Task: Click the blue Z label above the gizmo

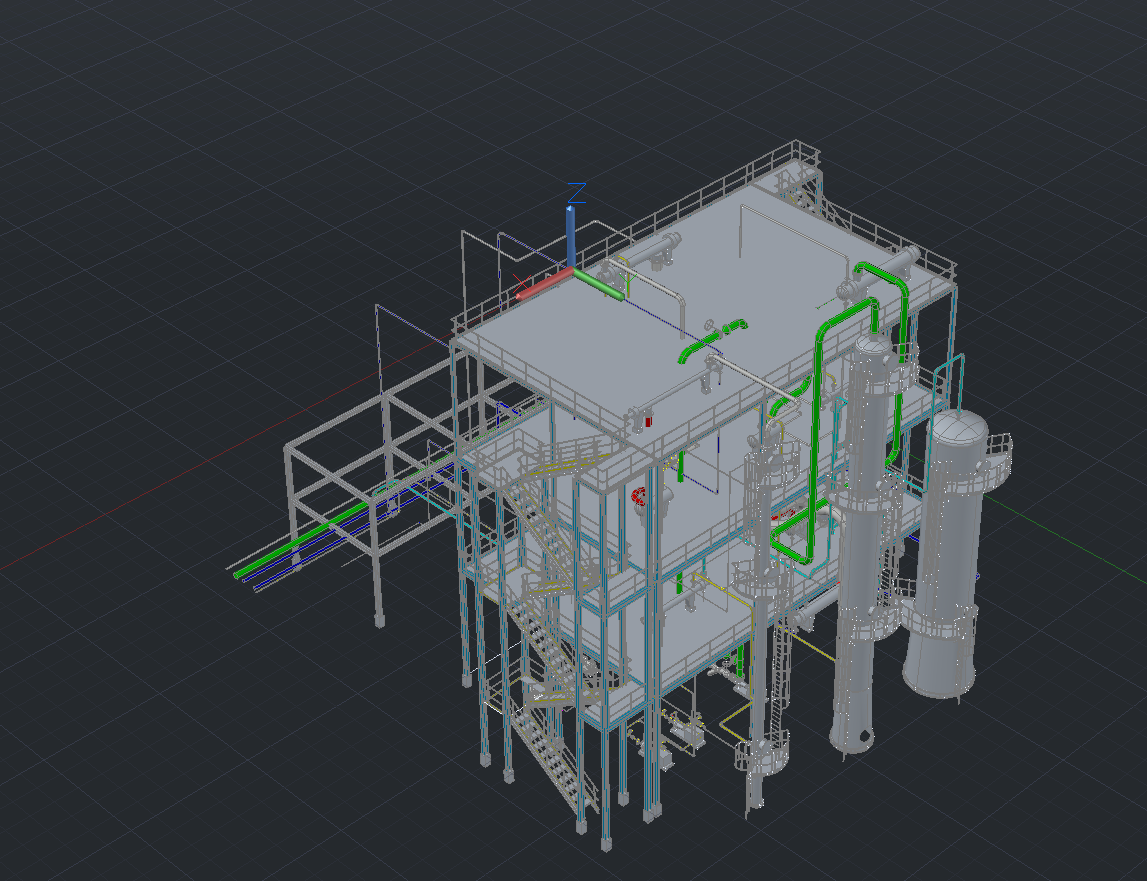Action: pyautogui.click(x=577, y=192)
